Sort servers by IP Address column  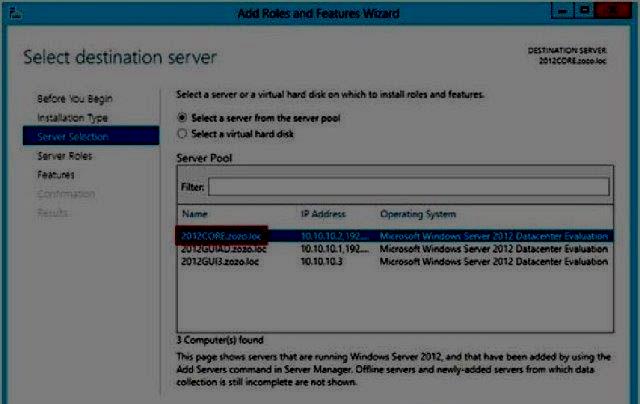coord(323,214)
